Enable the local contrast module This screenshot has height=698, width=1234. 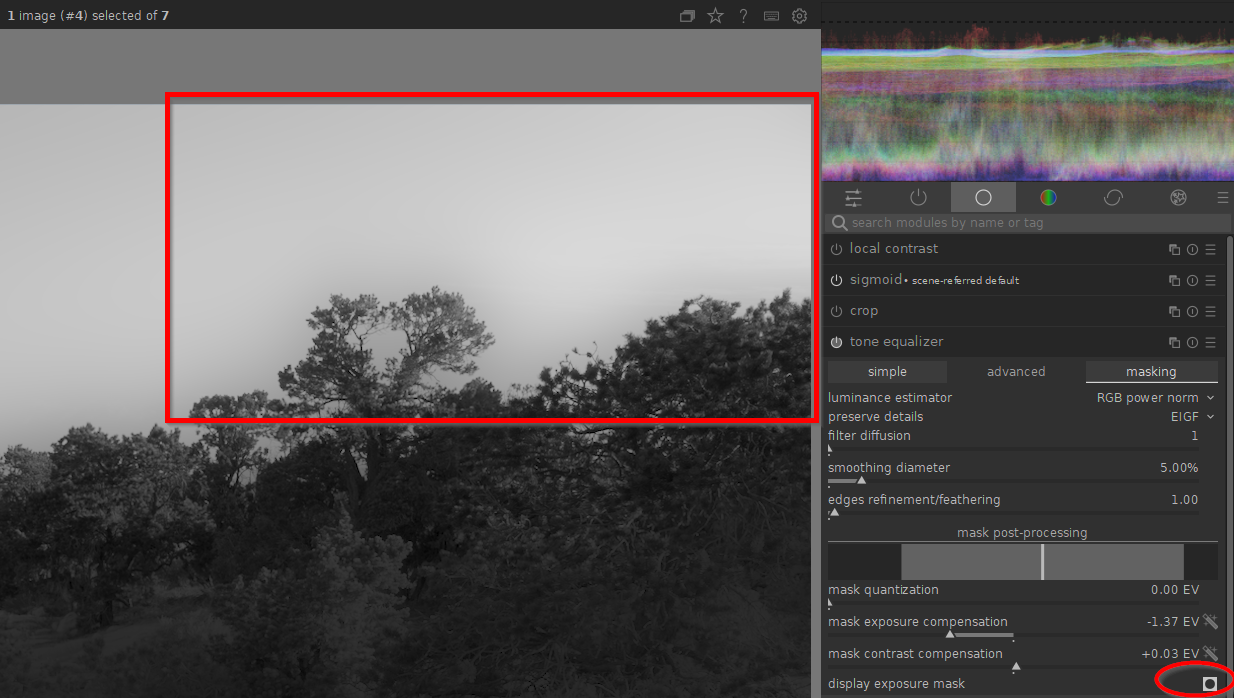click(x=836, y=249)
